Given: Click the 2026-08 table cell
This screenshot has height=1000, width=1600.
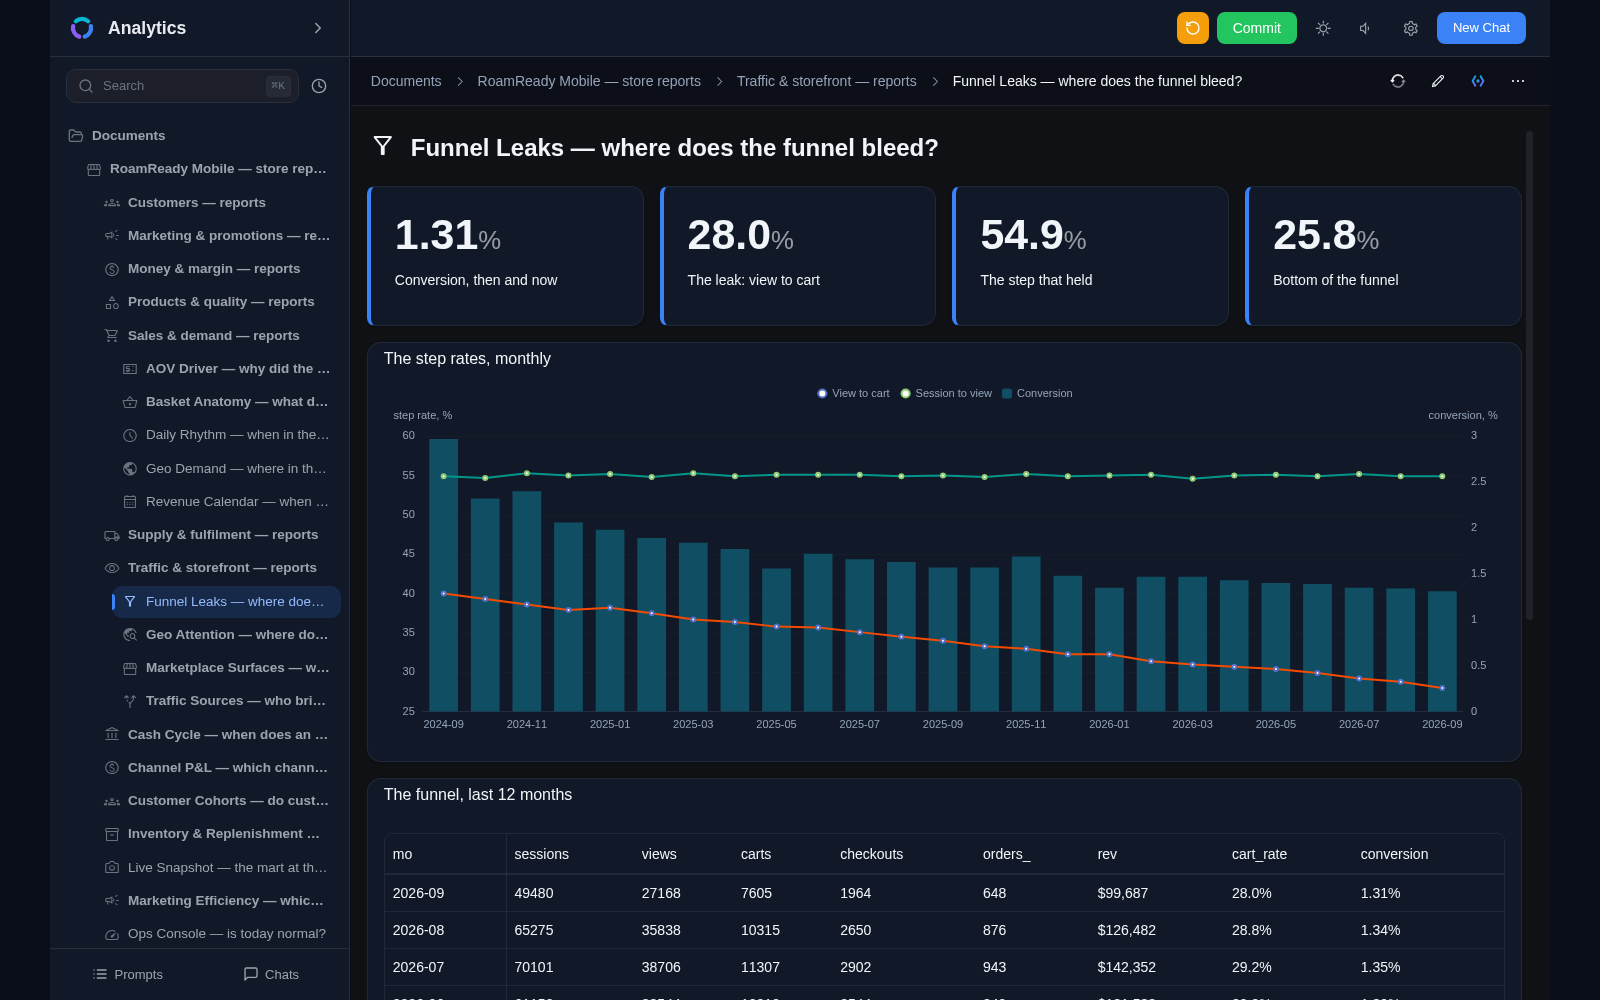Looking at the screenshot, I should pyautogui.click(x=445, y=930).
